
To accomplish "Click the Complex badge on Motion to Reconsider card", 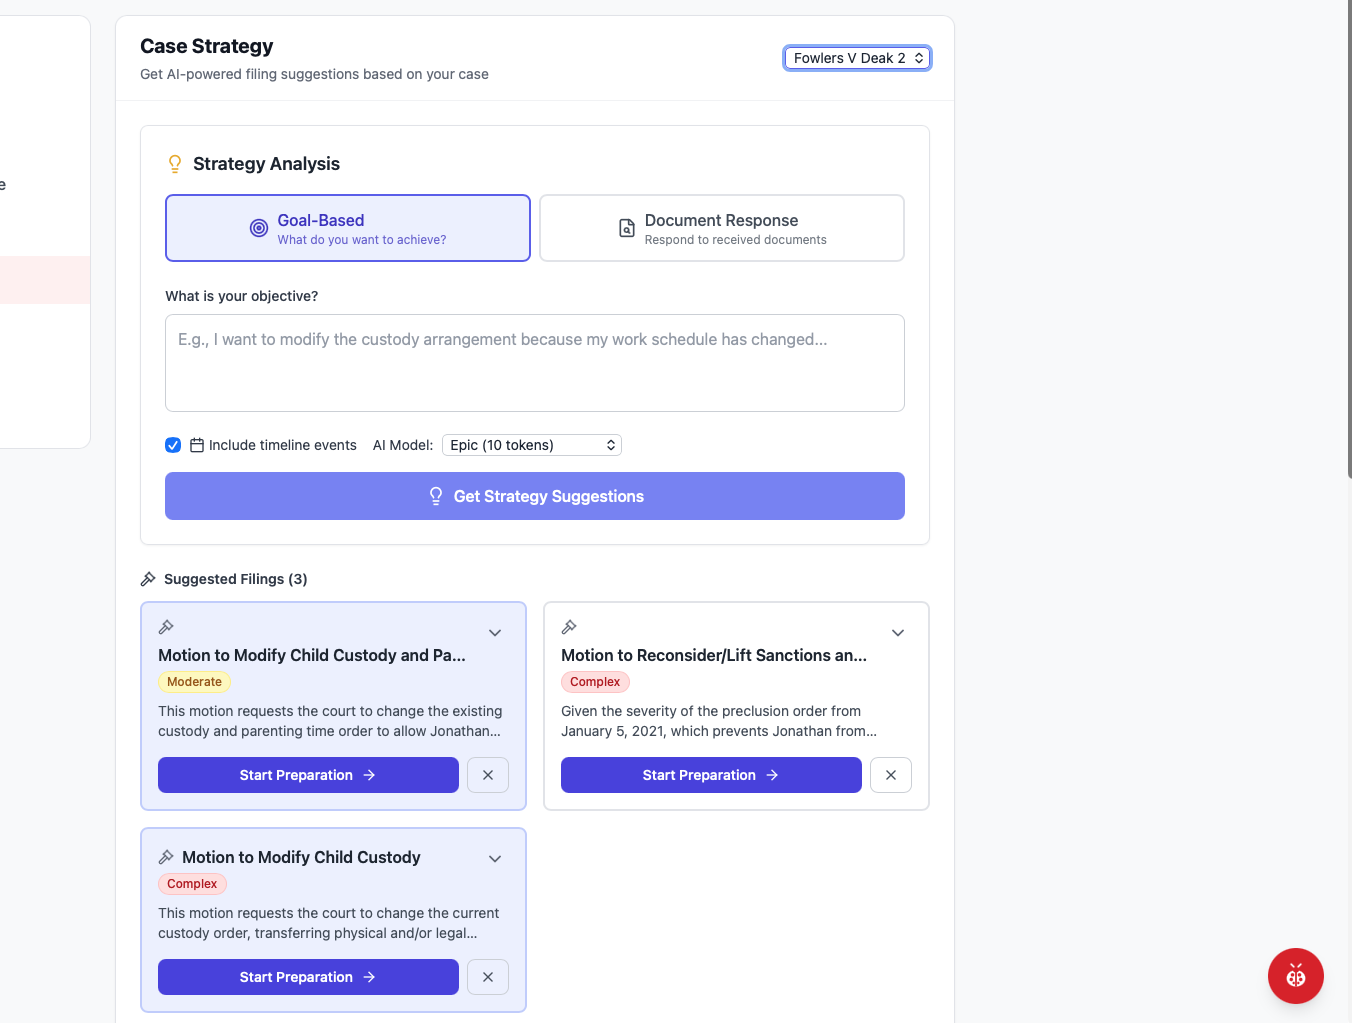I will coord(595,682).
